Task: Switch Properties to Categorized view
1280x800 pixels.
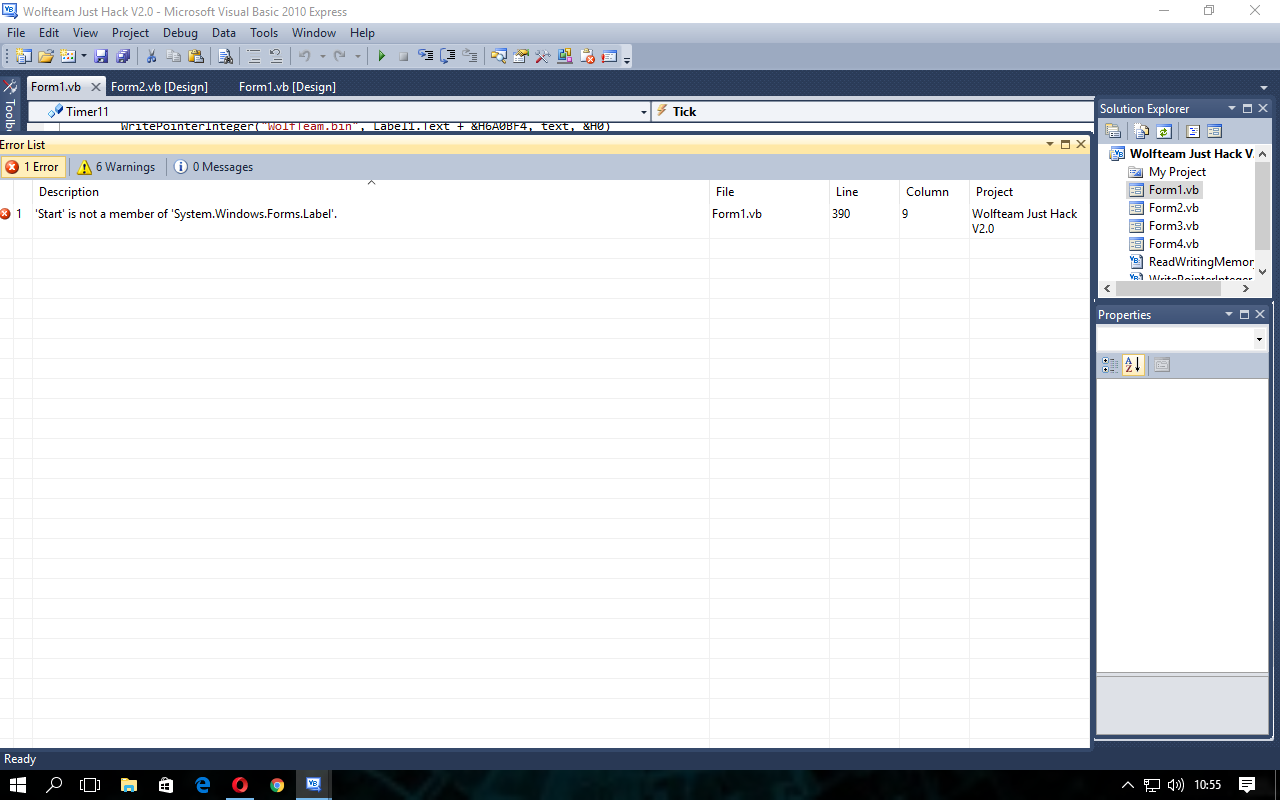Action: (x=1110, y=365)
